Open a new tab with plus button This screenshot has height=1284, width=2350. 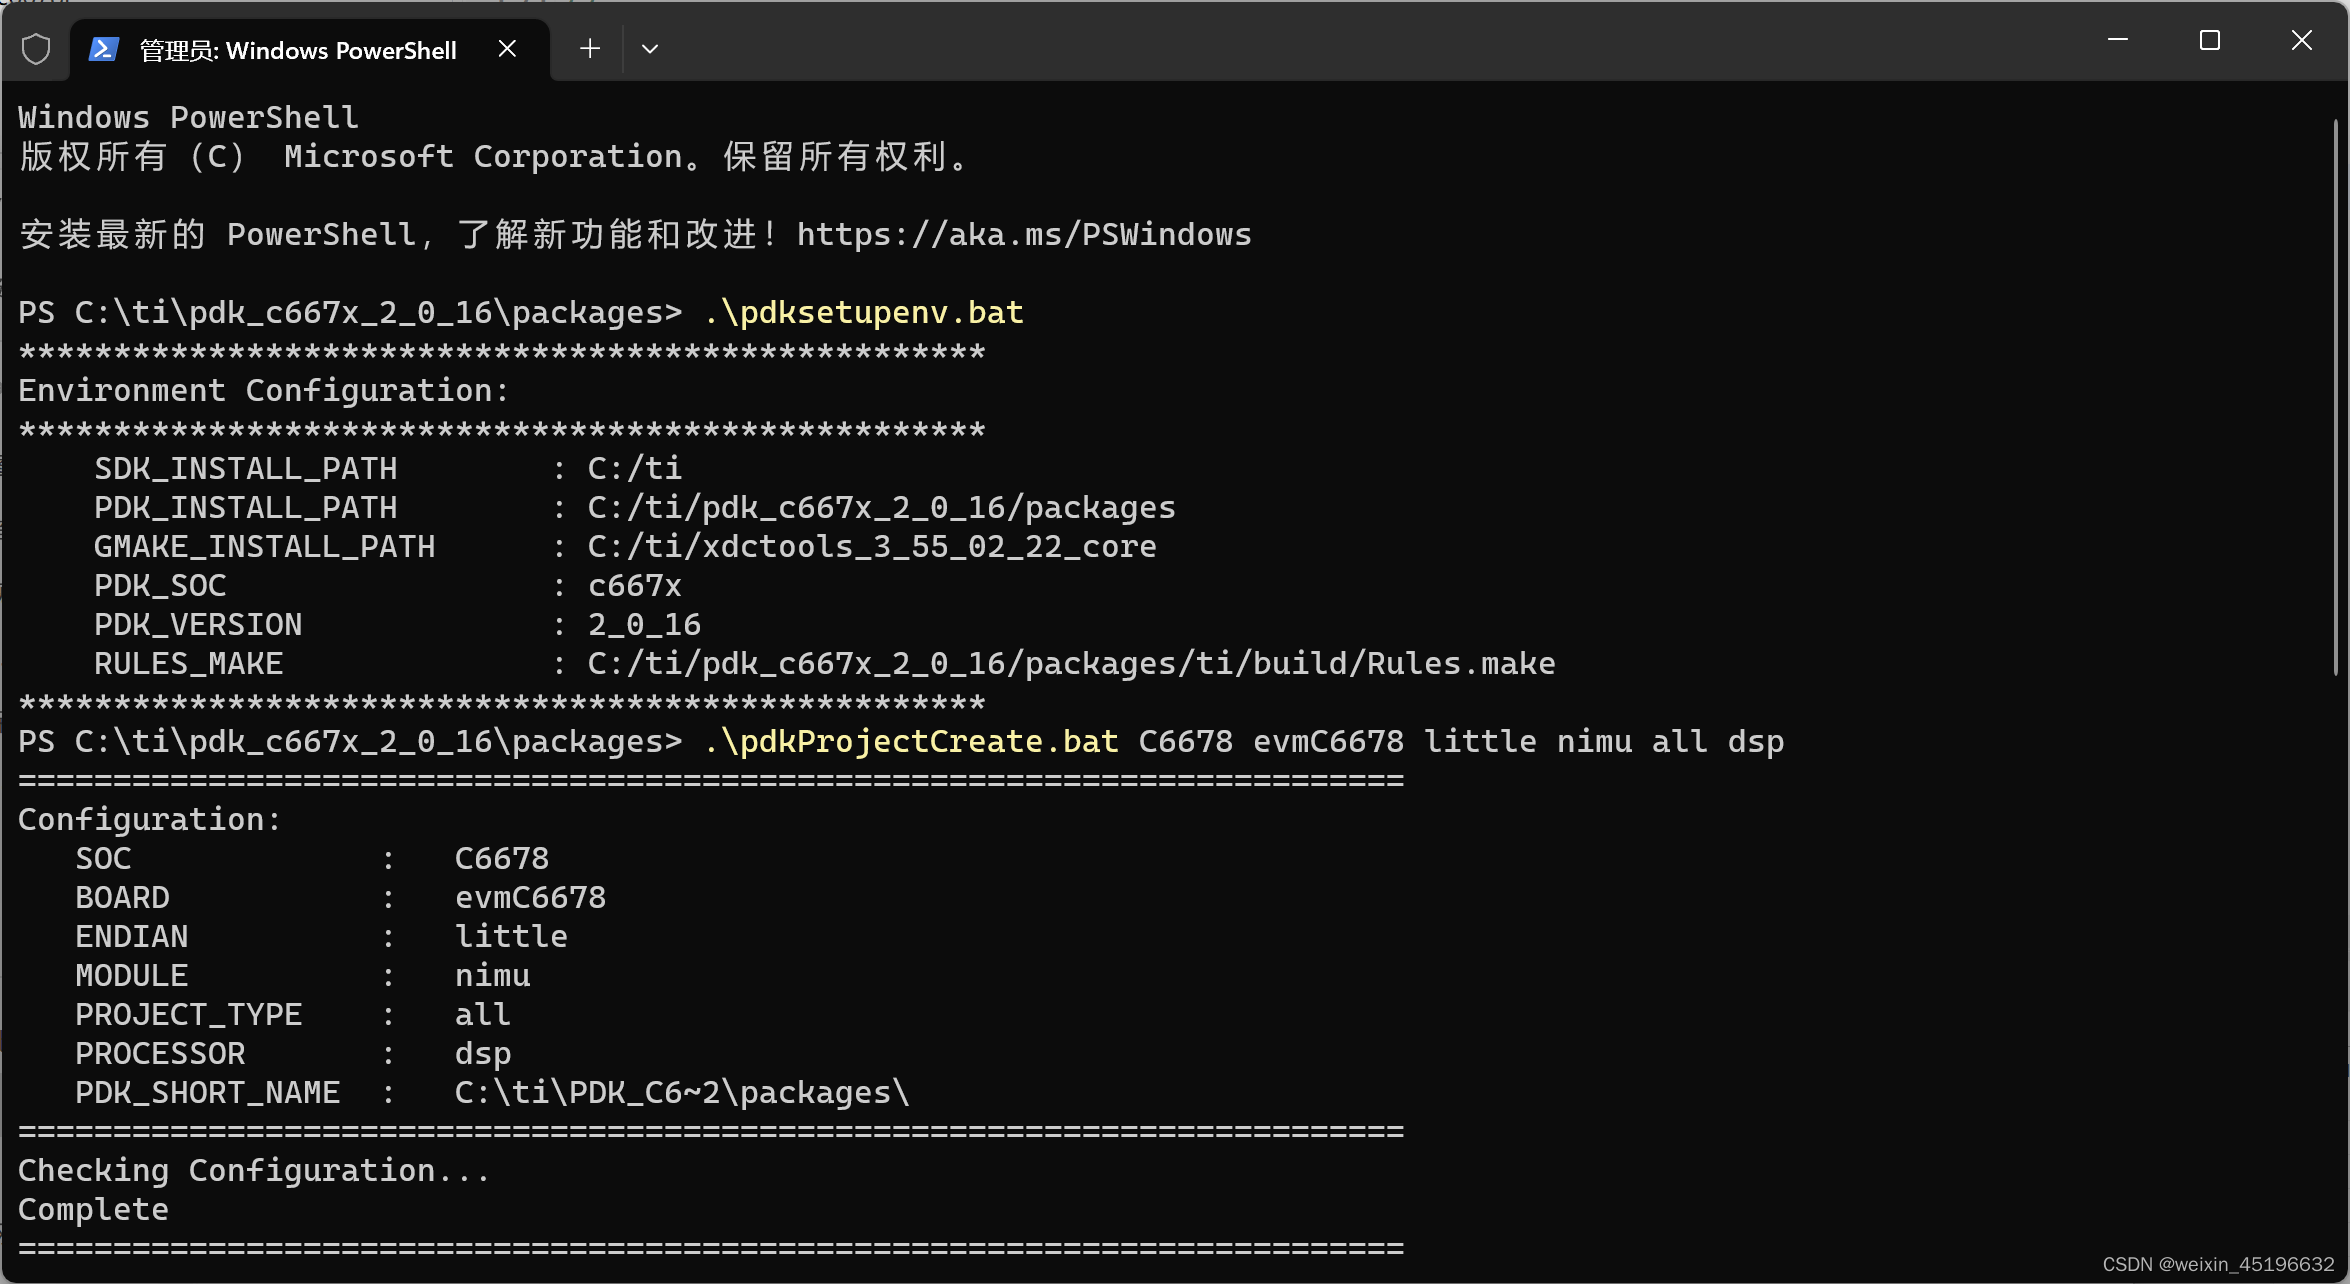pyautogui.click(x=590, y=49)
